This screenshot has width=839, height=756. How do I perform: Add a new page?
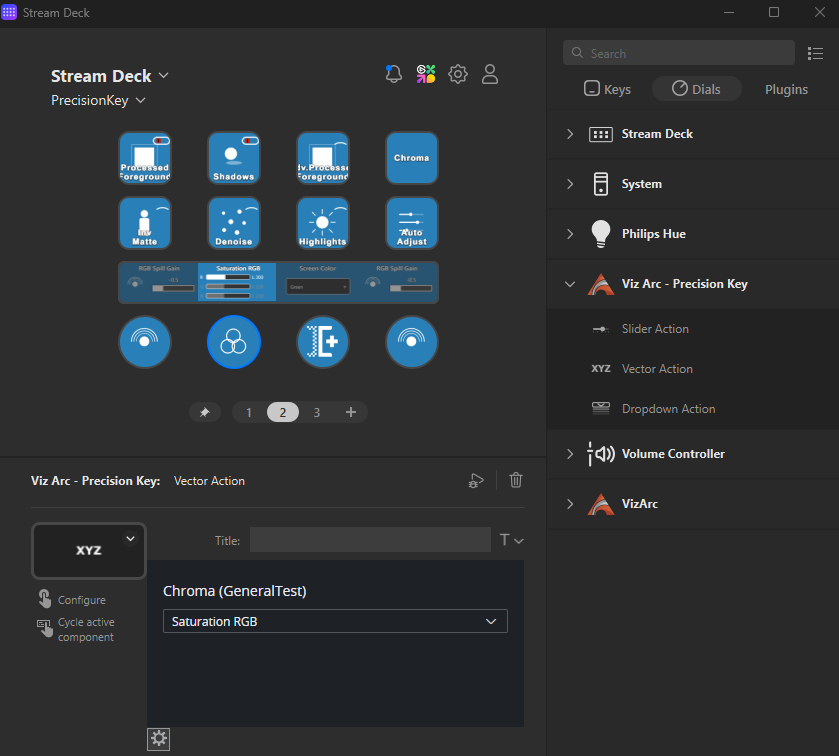[x=350, y=412]
